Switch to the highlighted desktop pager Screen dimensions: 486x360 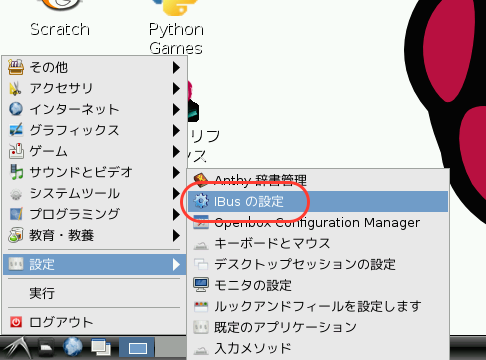[137, 348]
